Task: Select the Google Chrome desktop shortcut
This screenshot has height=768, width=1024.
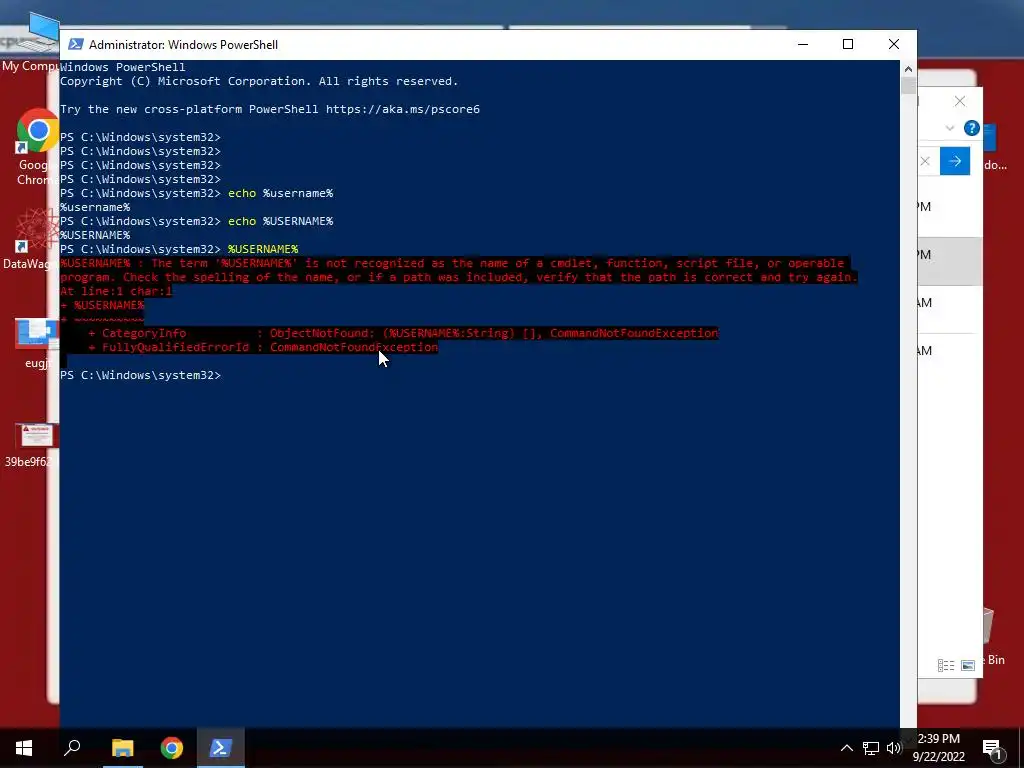Action: [37, 149]
